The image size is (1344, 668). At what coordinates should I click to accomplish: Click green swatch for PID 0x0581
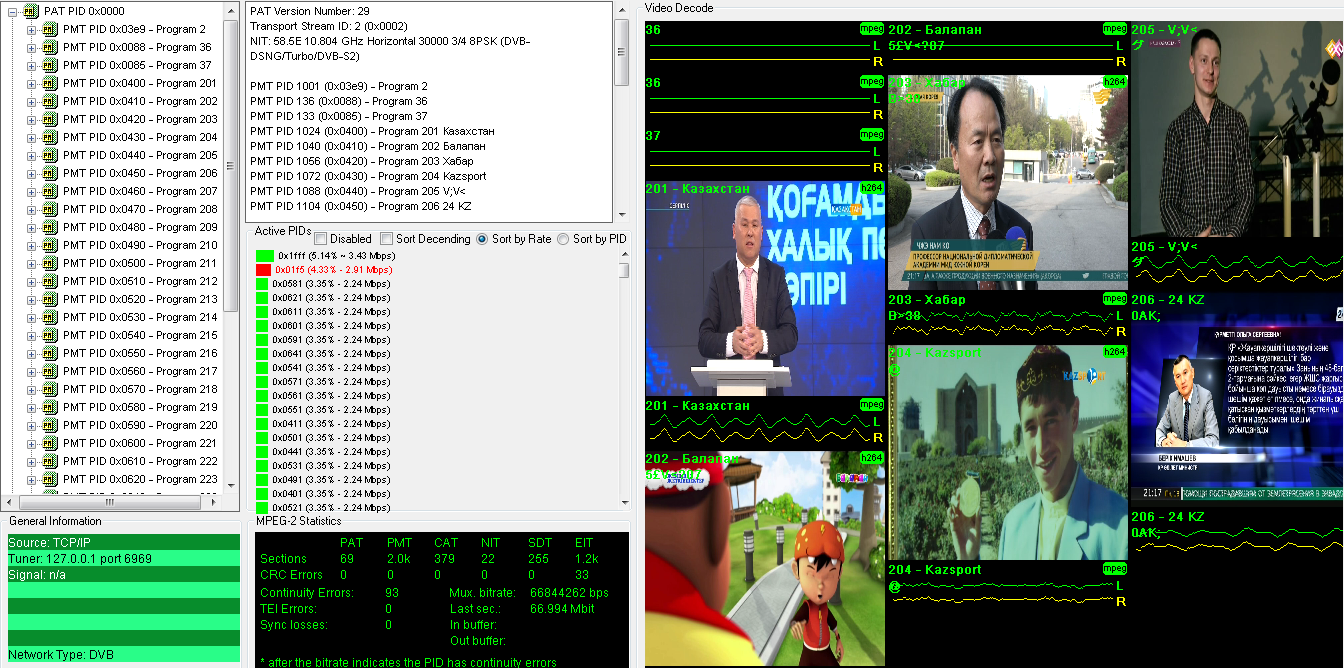pyautogui.click(x=264, y=284)
